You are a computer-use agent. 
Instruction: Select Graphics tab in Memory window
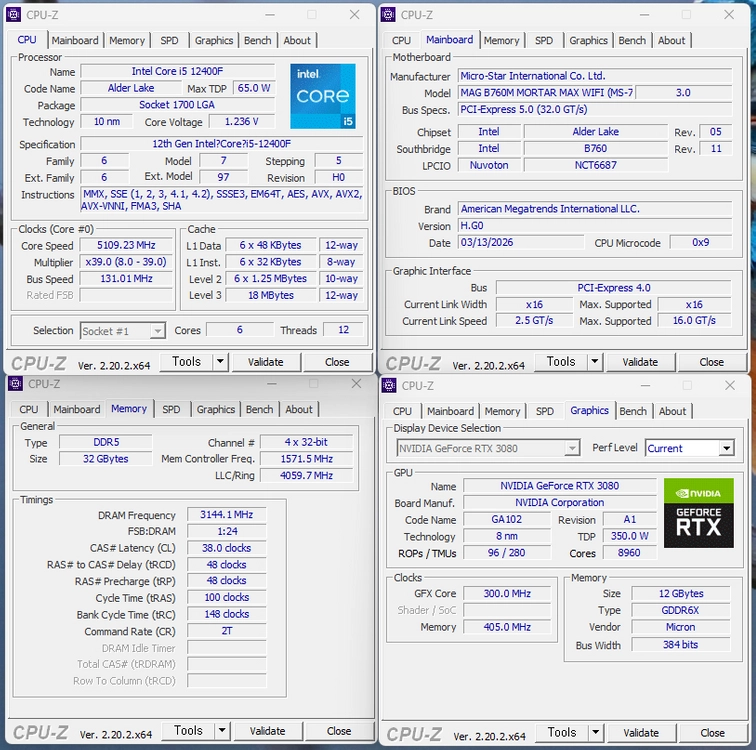pos(216,409)
